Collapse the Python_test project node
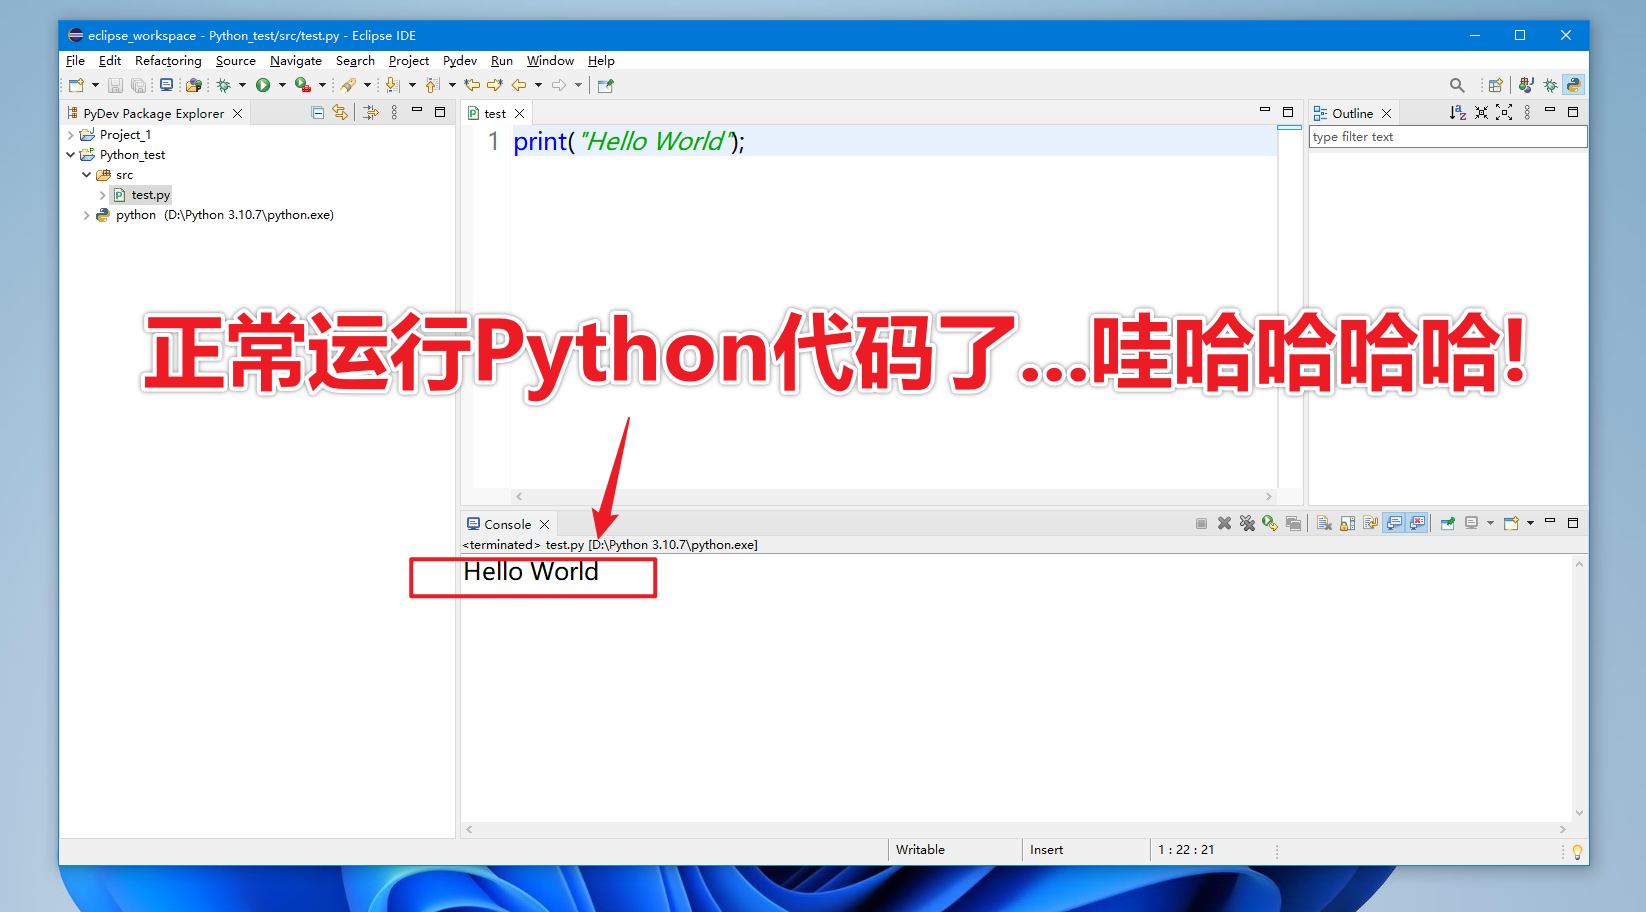 pos(71,155)
